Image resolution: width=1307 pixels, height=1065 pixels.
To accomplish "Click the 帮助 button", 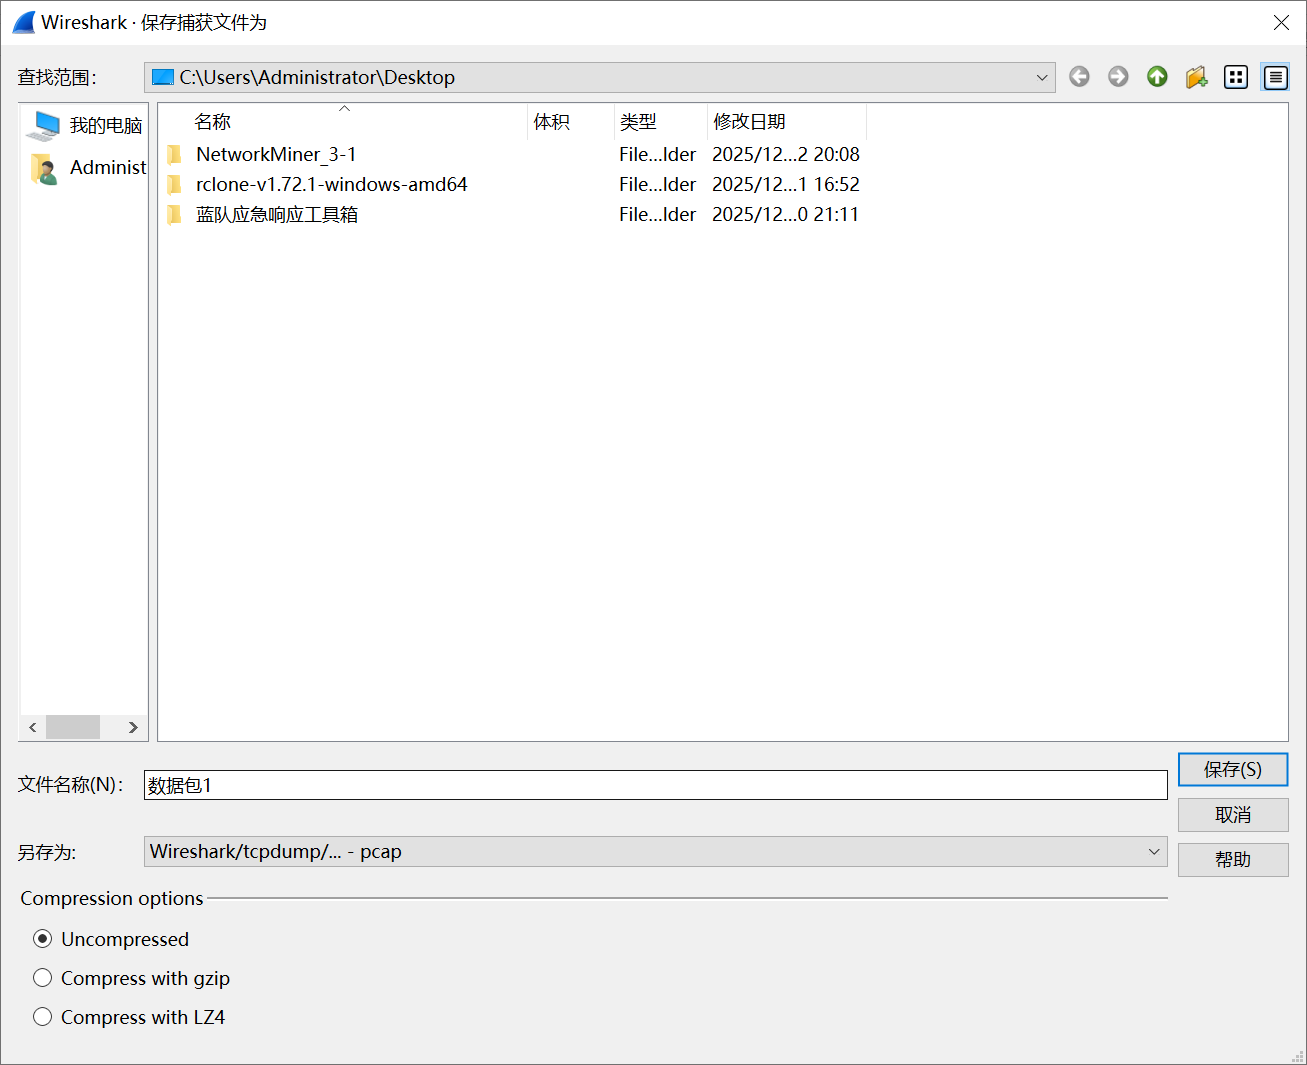I will (x=1233, y=860).
